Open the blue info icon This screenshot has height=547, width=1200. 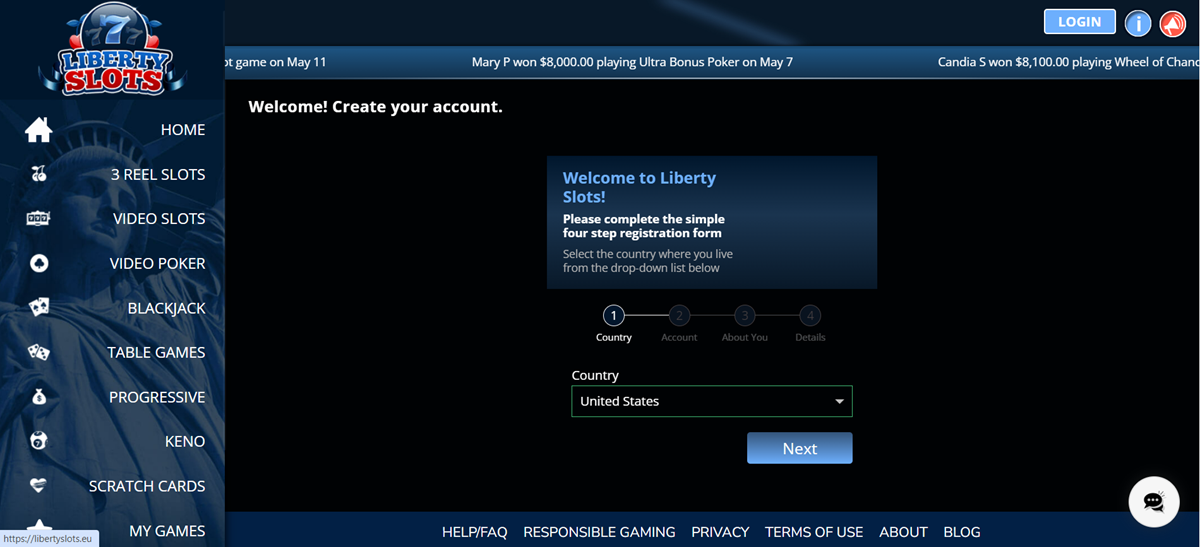point(1138,23)
